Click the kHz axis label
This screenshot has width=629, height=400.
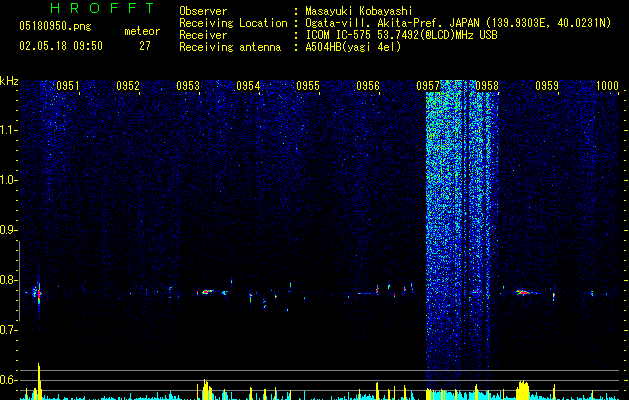9,81
